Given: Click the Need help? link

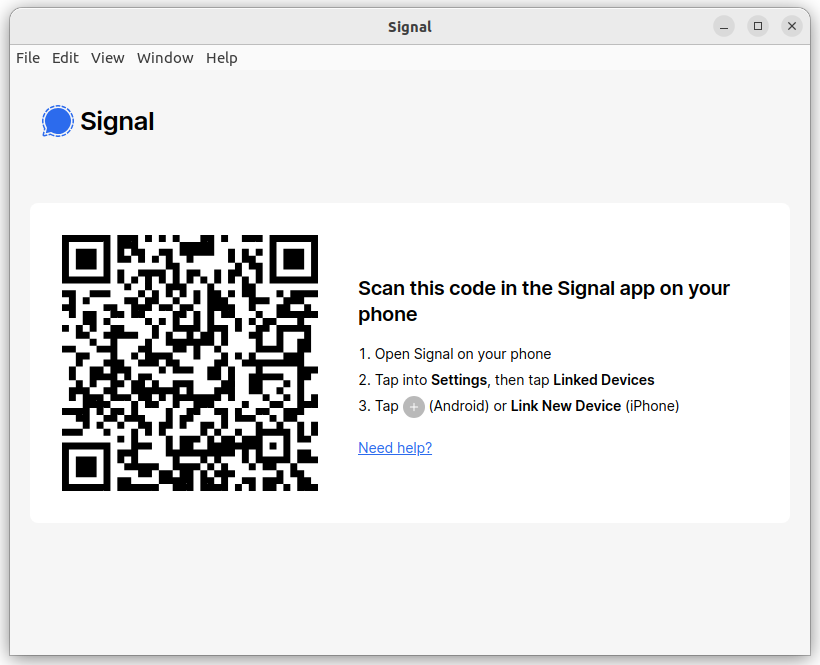Looking at the screenshot, I should [395, 448].
